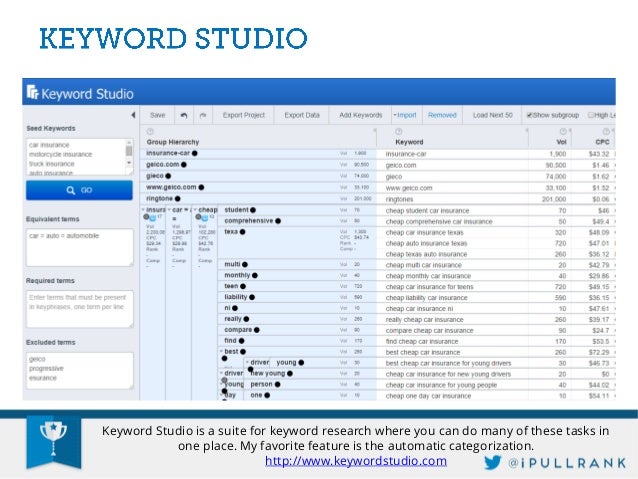The image size is (638, 479).
Task: Click the undo arrow in toolbar
Action: click(x=184, y=116)
